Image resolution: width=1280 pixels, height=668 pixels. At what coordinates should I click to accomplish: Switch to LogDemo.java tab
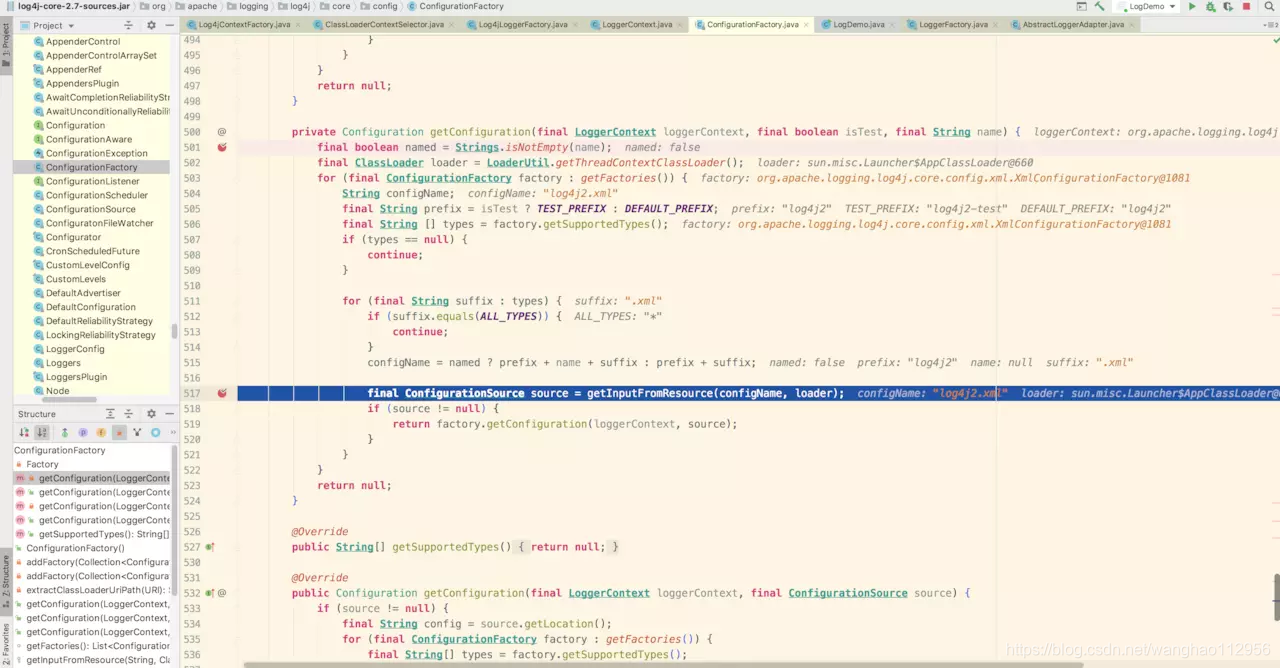(x=858, y=24)
